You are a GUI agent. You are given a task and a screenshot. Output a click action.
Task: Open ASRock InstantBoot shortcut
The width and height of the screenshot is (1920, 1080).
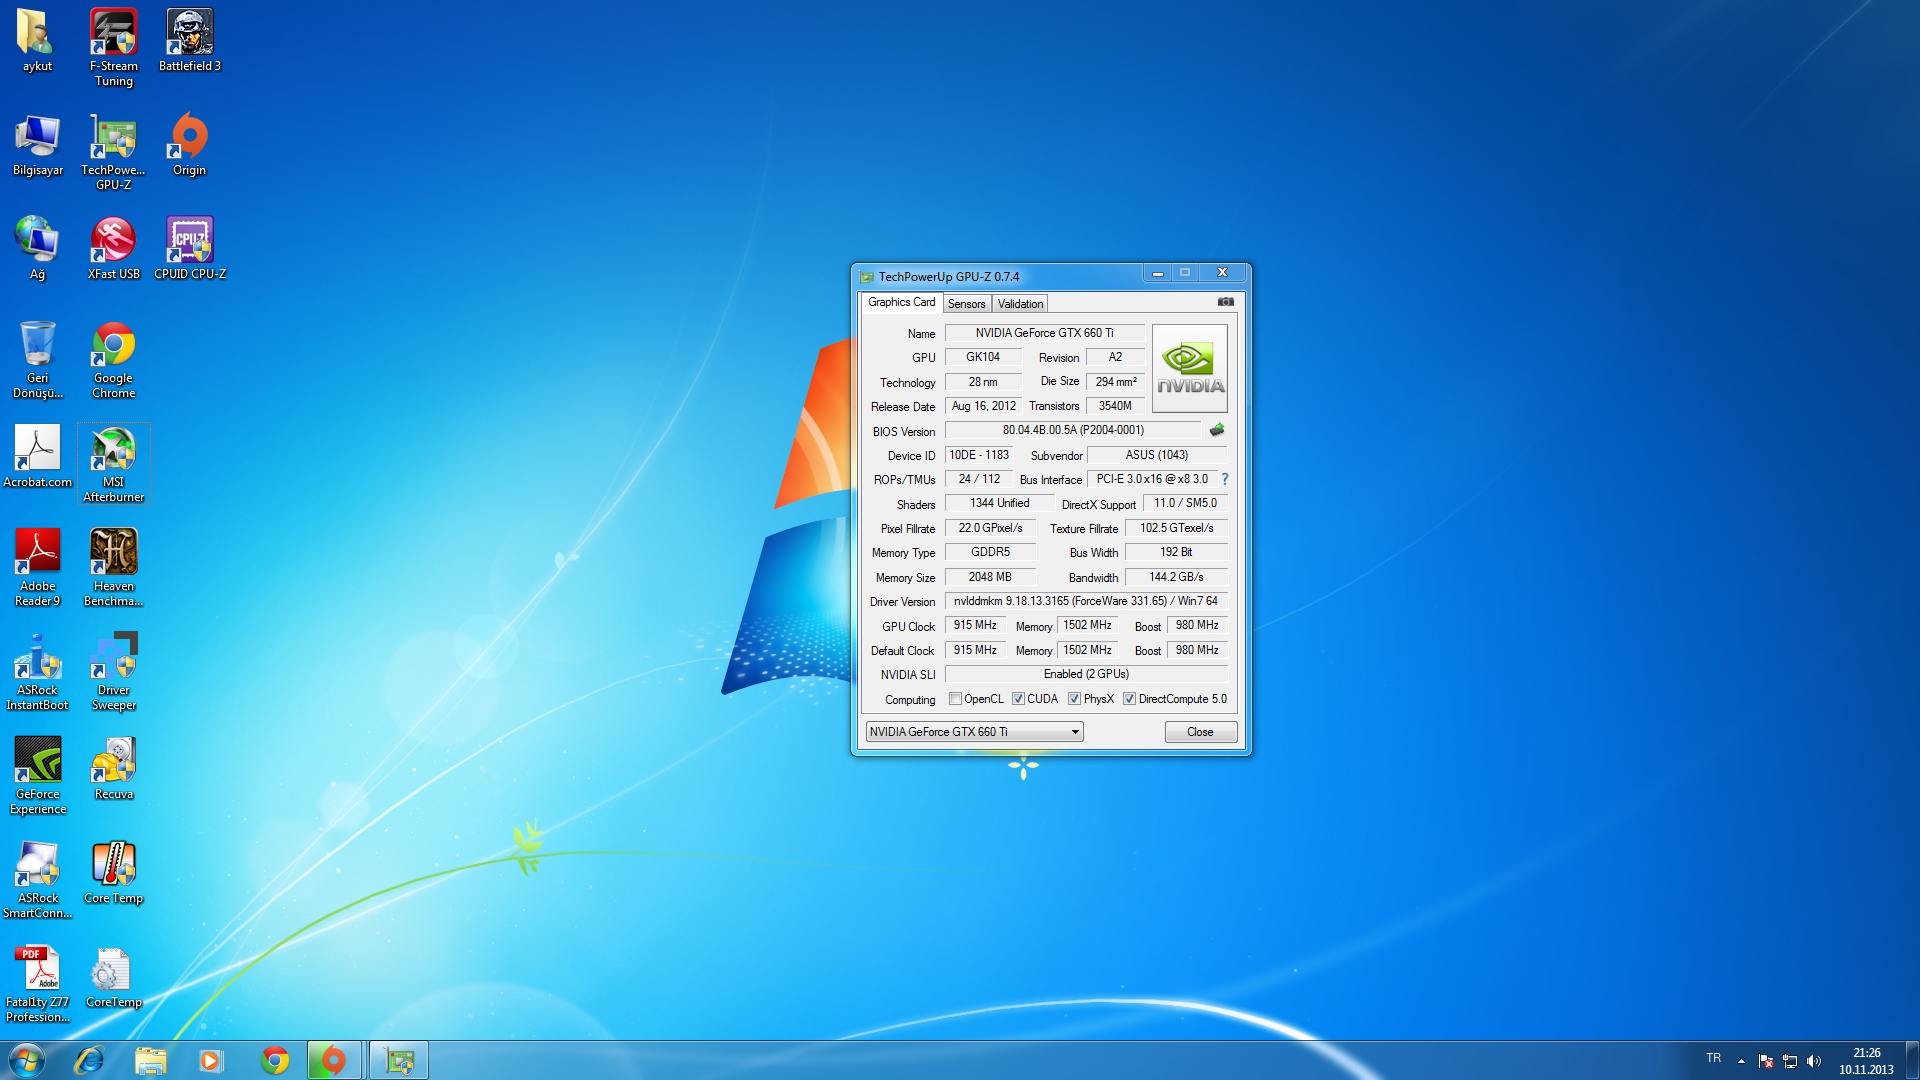coord(38,672)
